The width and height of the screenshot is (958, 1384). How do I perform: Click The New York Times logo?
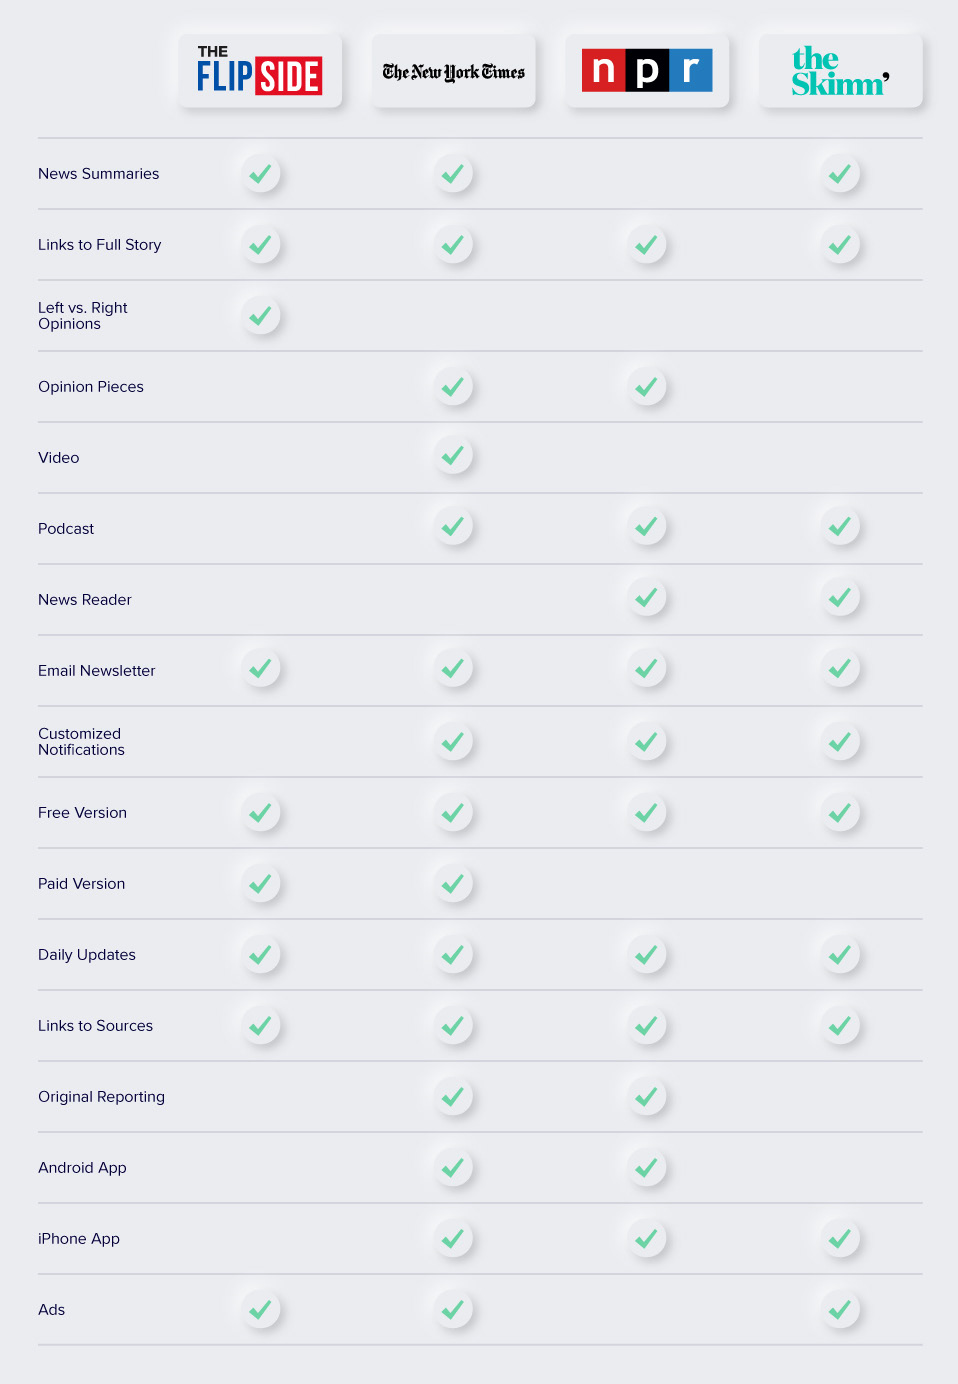pyautogui.click(x=453, y=71)
